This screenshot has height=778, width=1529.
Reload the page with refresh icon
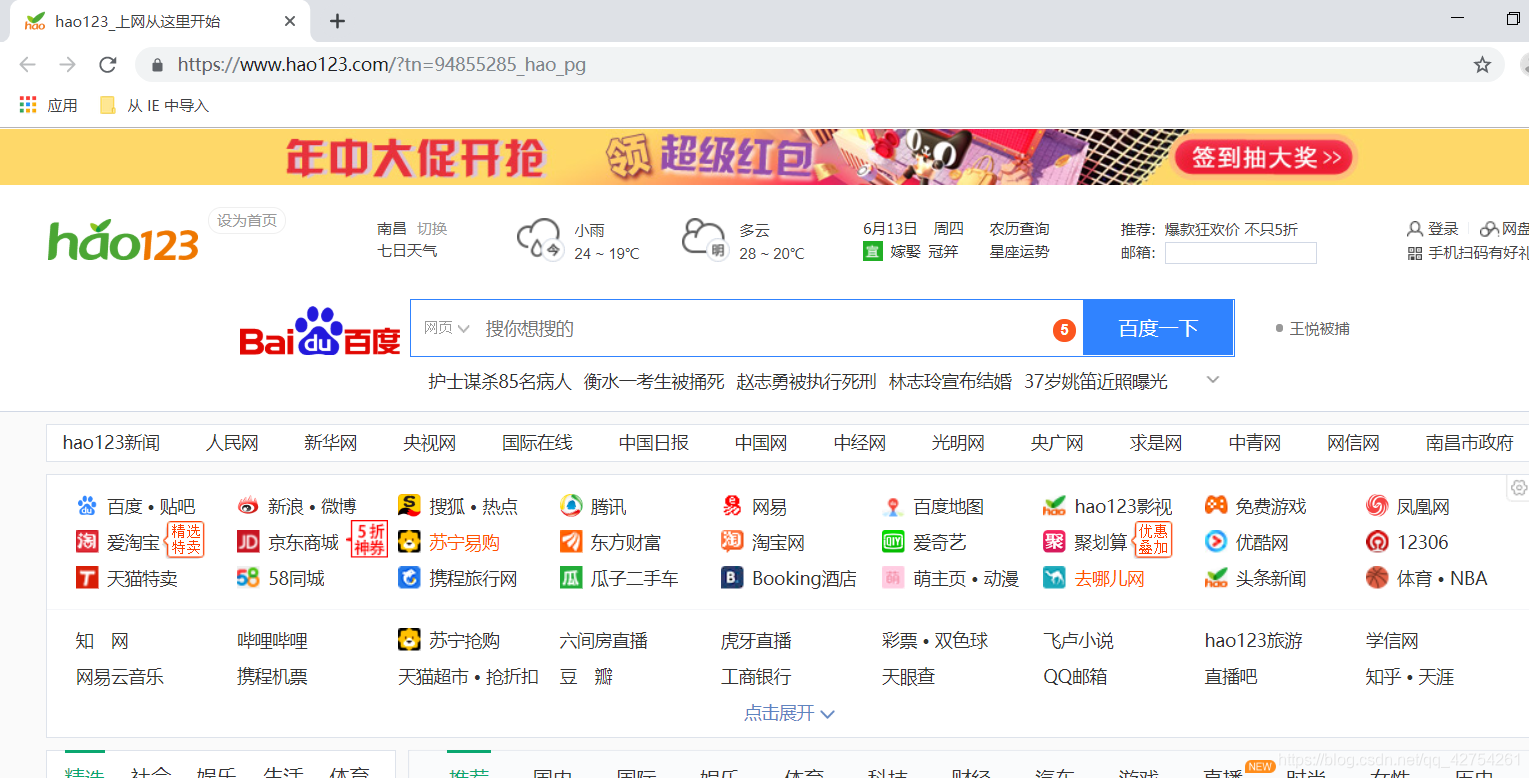pyautogui.click(x=108, y=65)
